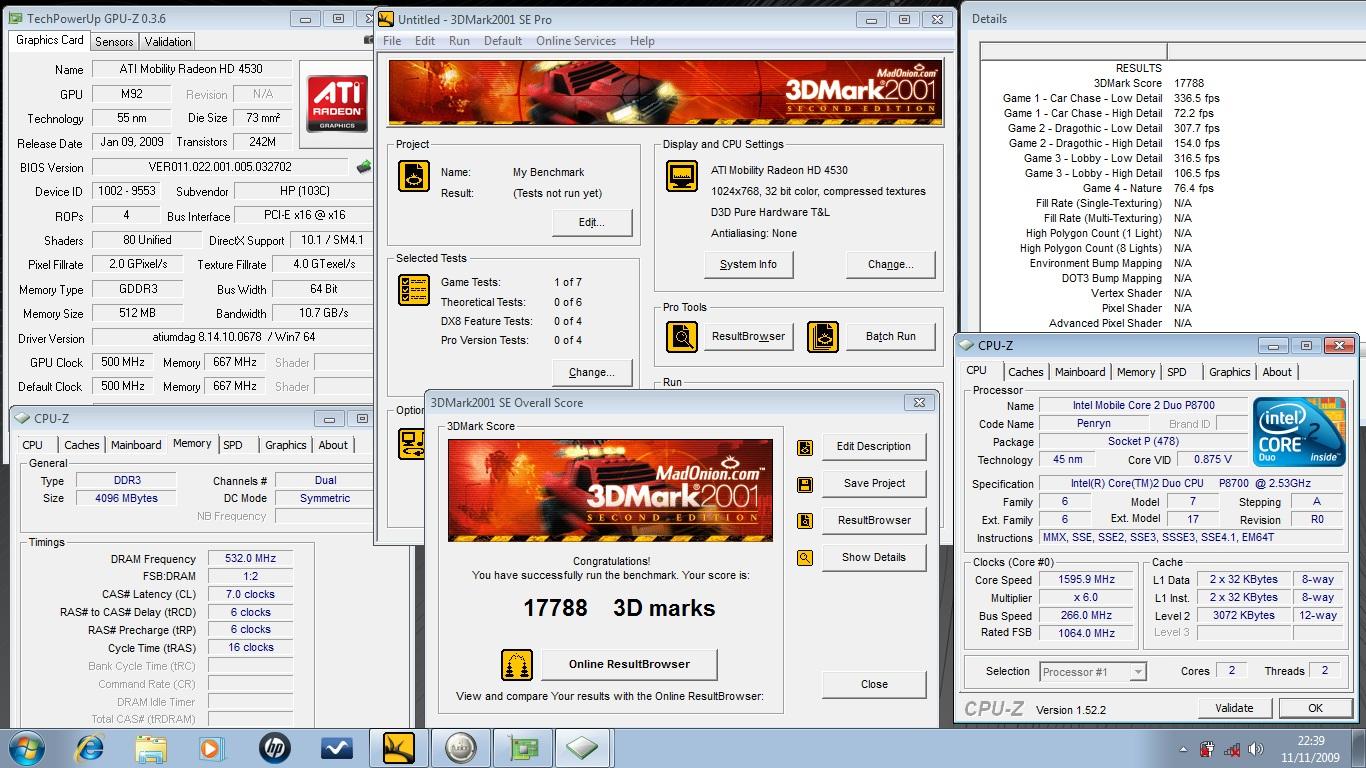
Task: Click the BIOS save chip icon in GPU-Z
Action: pos(364,167)
